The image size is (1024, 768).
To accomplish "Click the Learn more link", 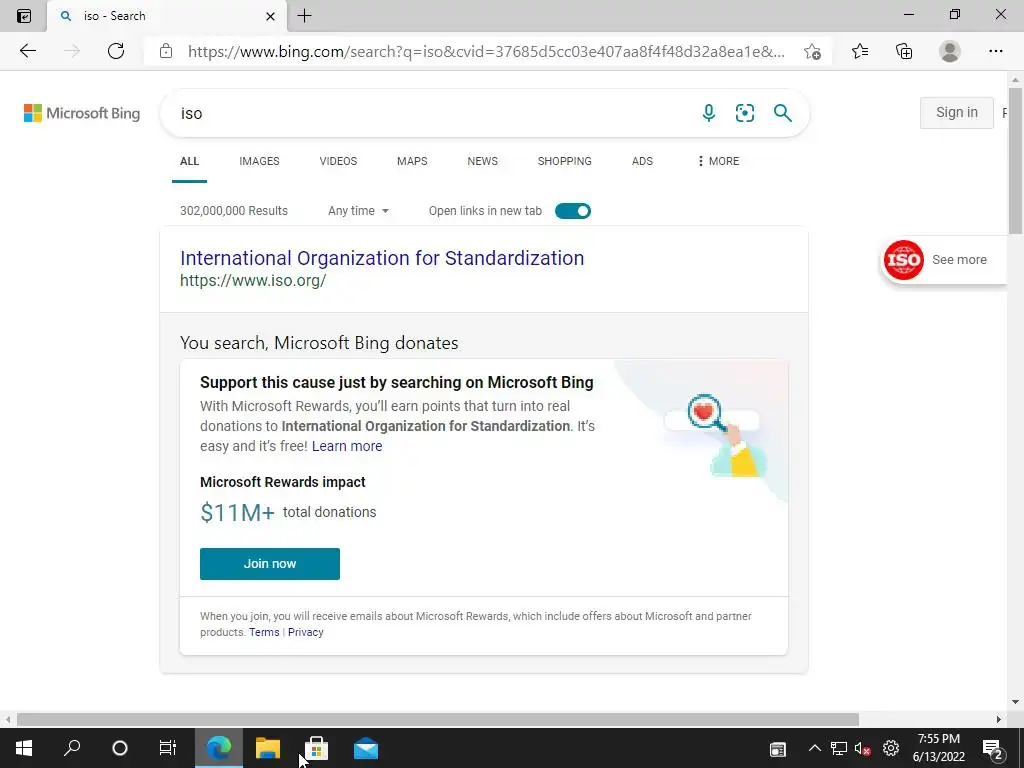I will [x=347, y=446].
